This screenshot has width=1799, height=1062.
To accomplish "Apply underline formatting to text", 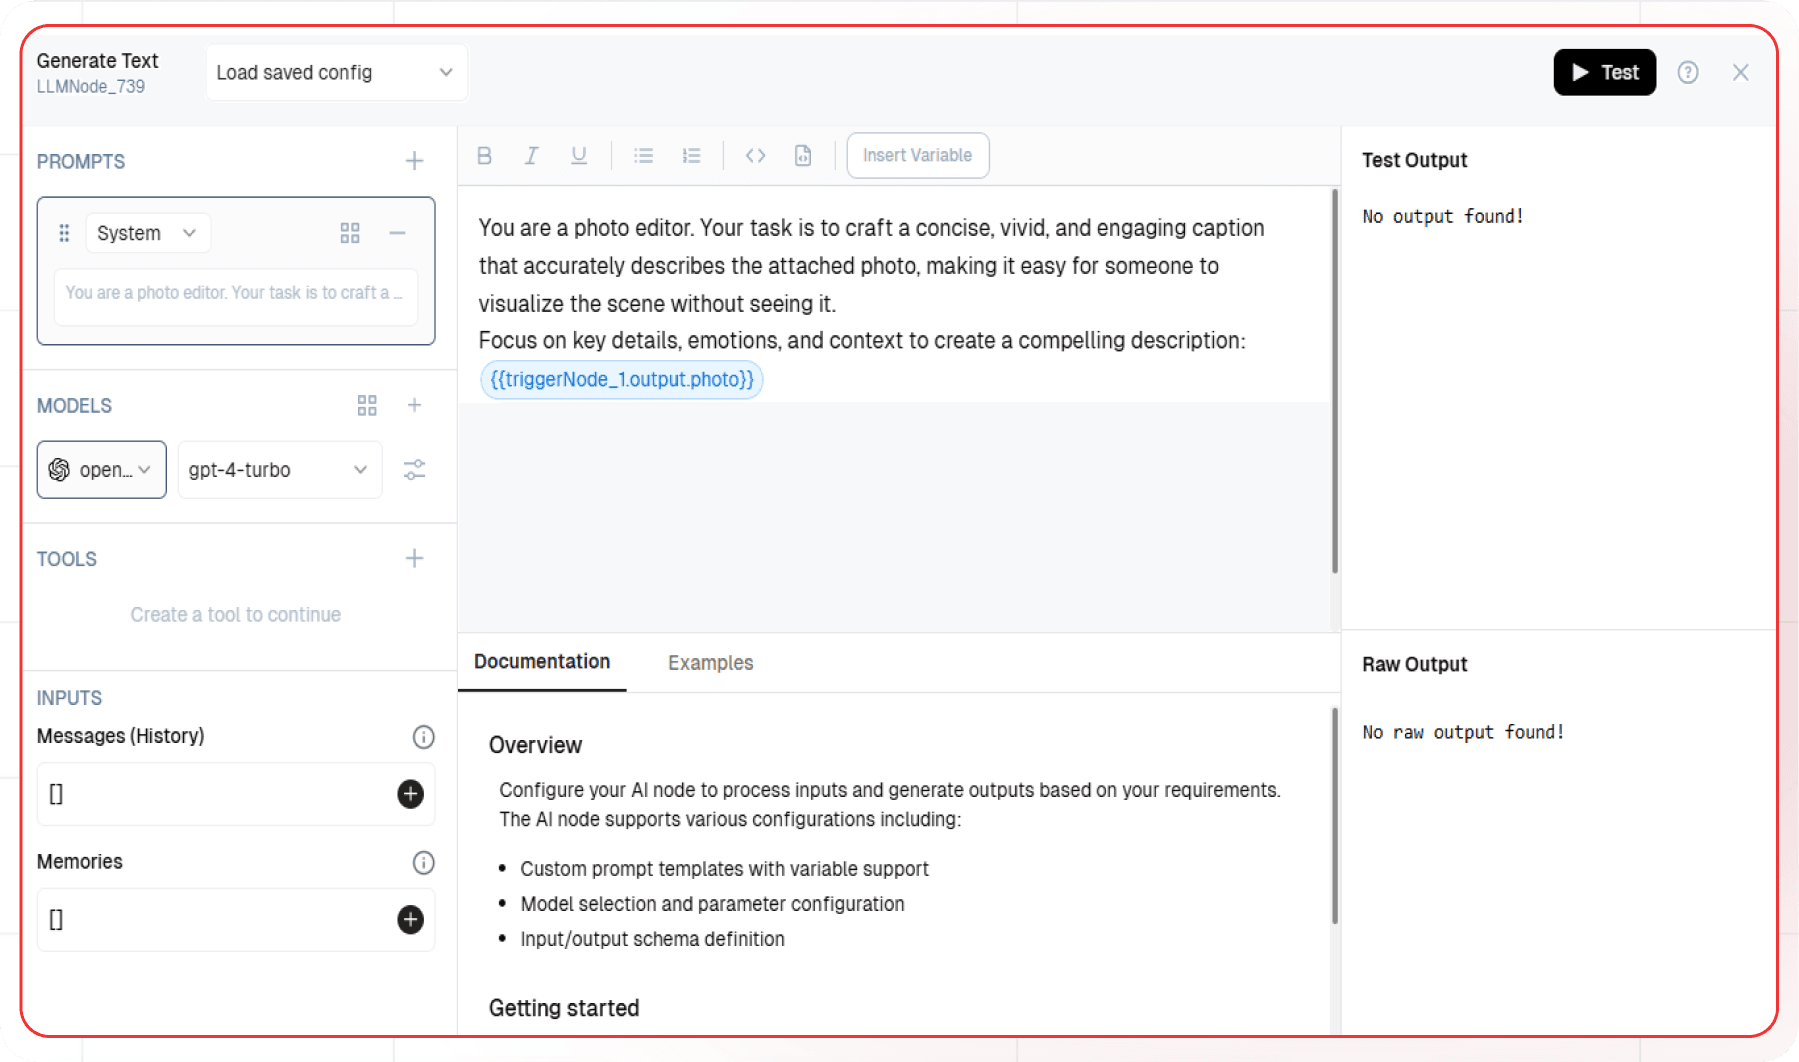I will point(578,155).
